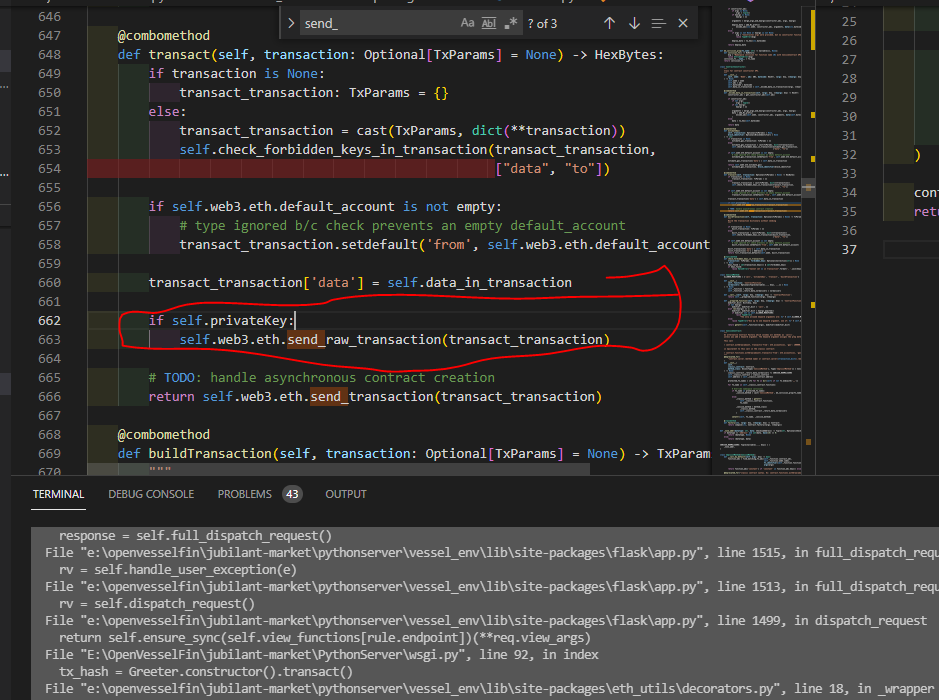
Task: Click line number 25 in right editor
Action: point(849,22)
